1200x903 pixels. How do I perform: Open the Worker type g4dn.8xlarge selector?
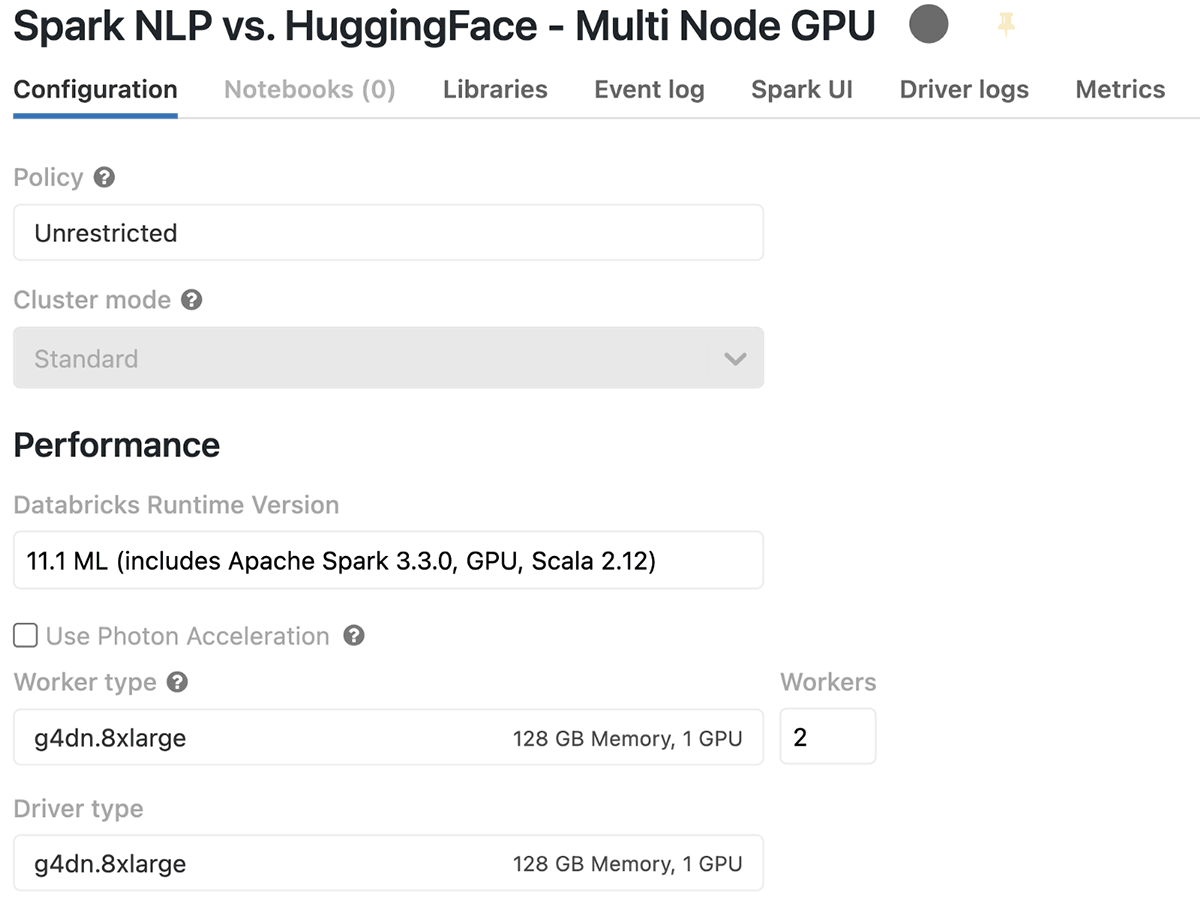(x=388, y=738)
